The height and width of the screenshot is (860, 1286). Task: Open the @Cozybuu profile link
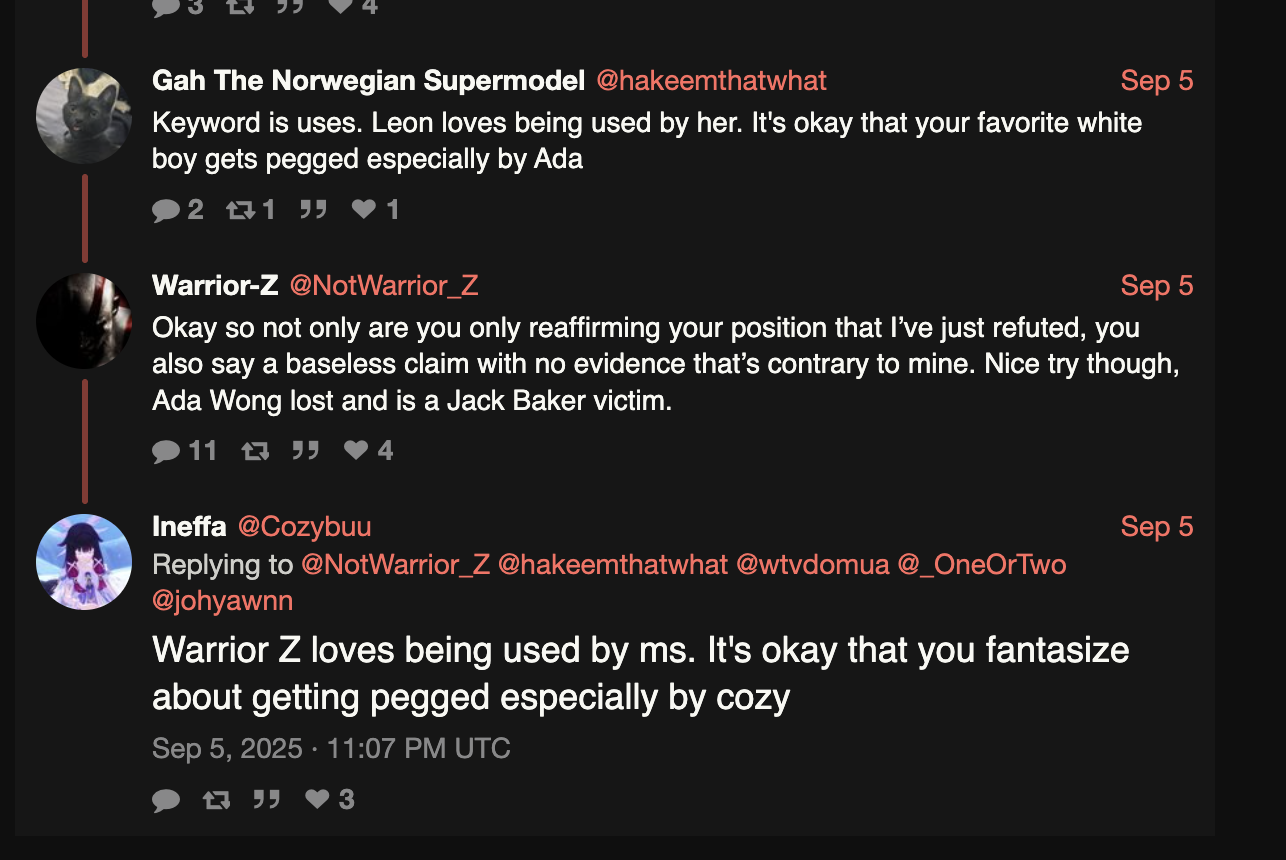click(x=304, y=527)
